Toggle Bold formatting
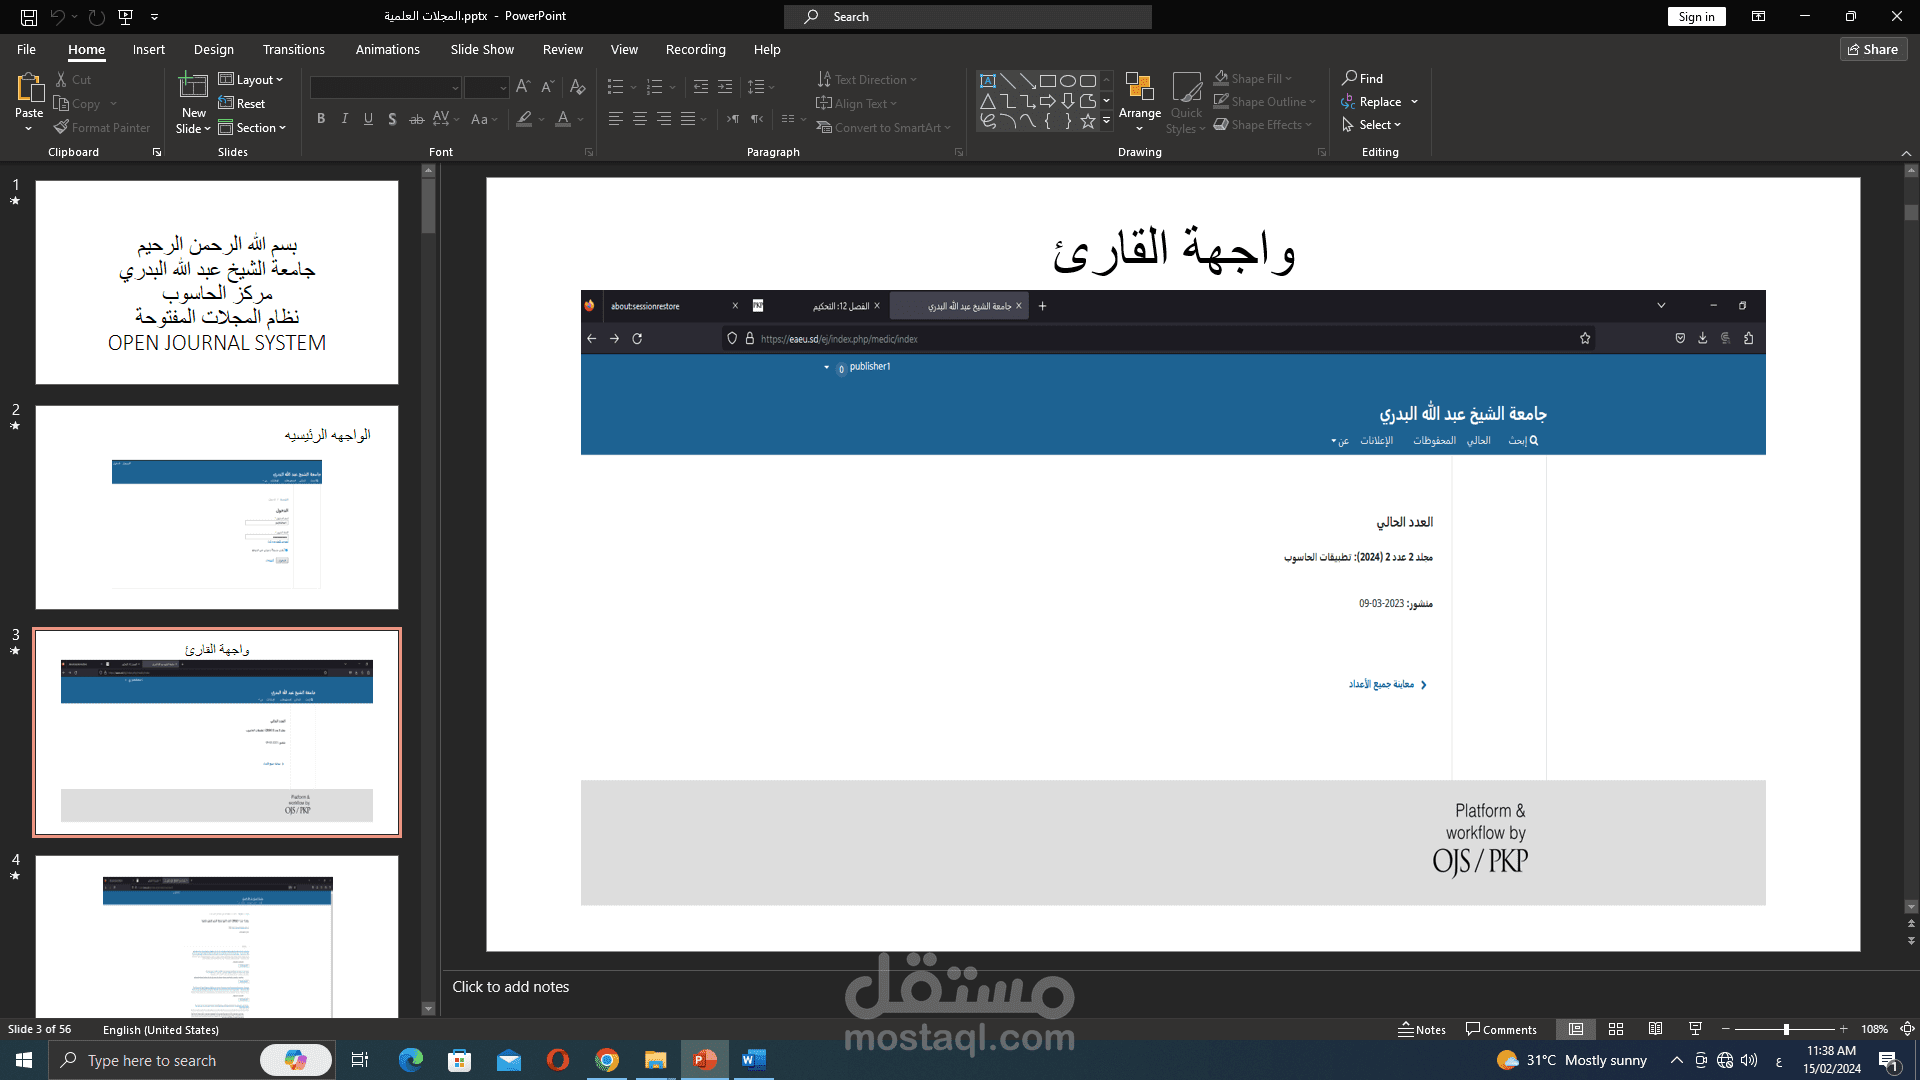This screenshot has width=1920, height=1080. [321, 119]
